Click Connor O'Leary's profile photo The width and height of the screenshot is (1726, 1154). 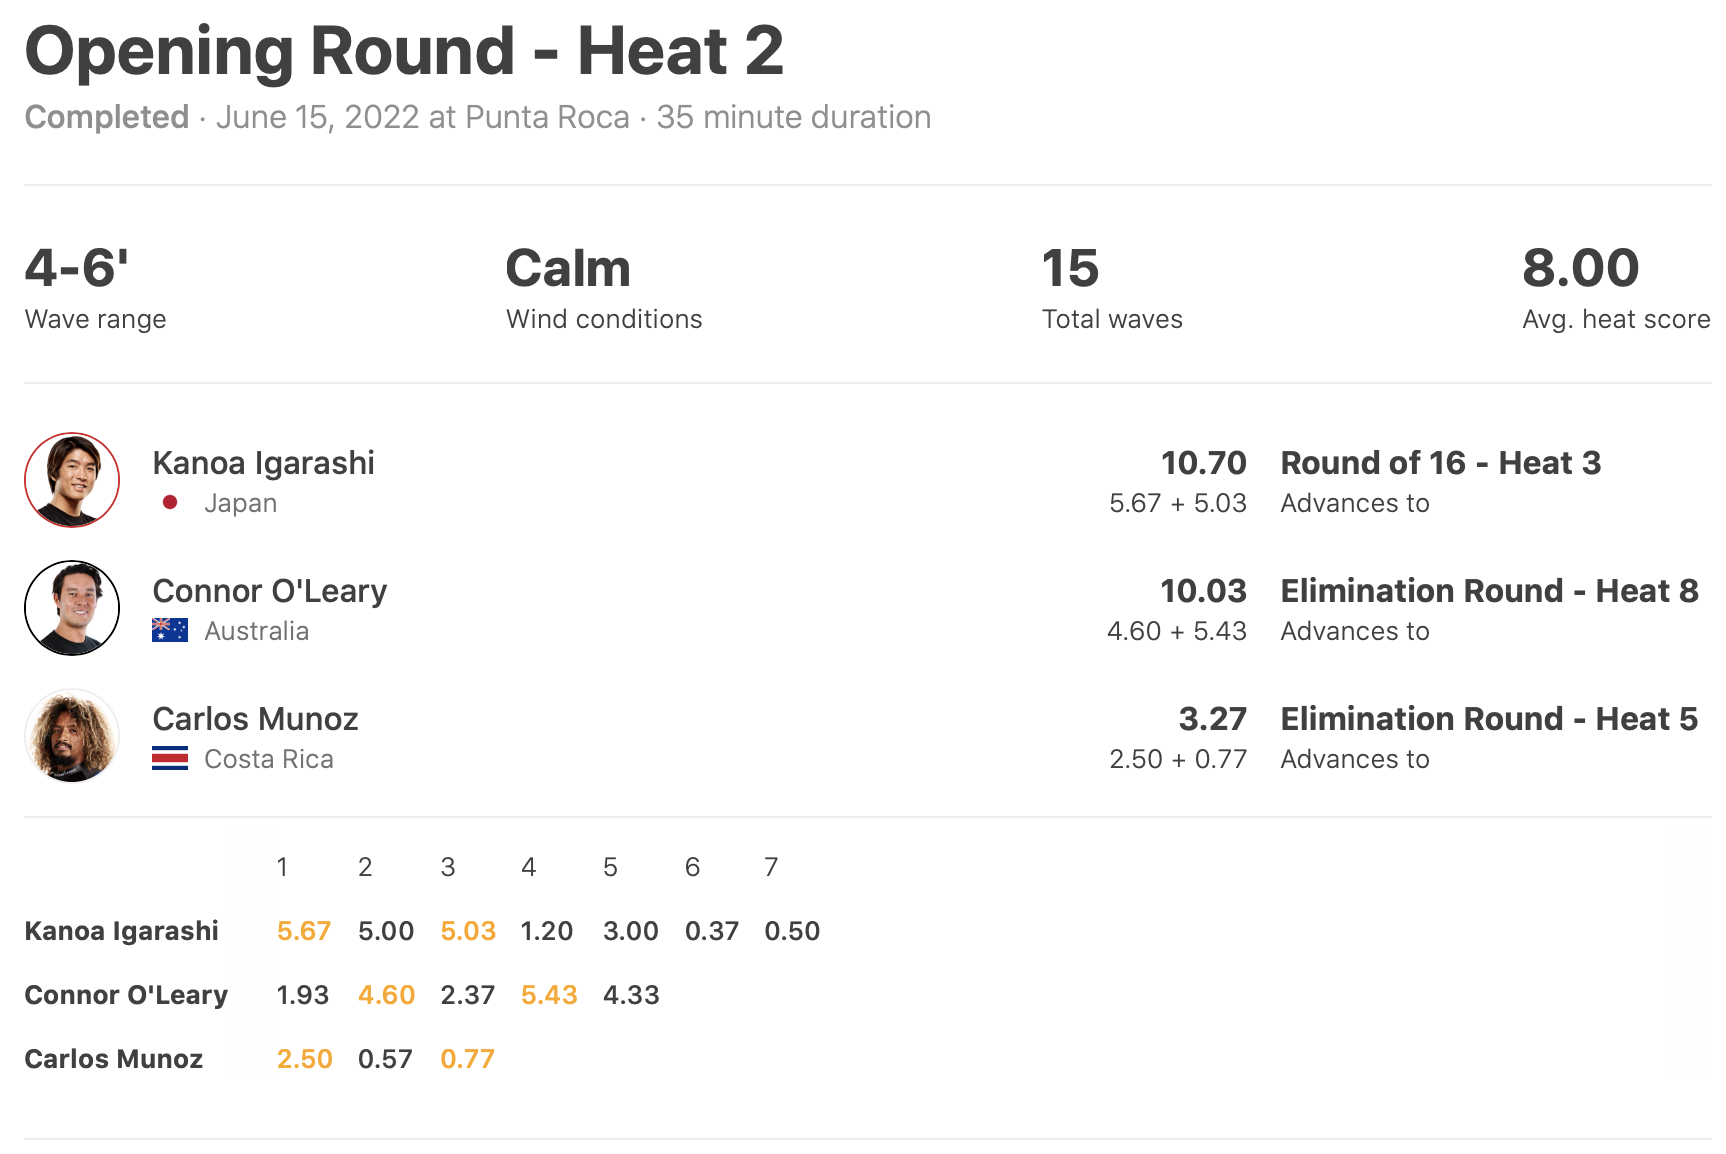[x=72, y=608]
